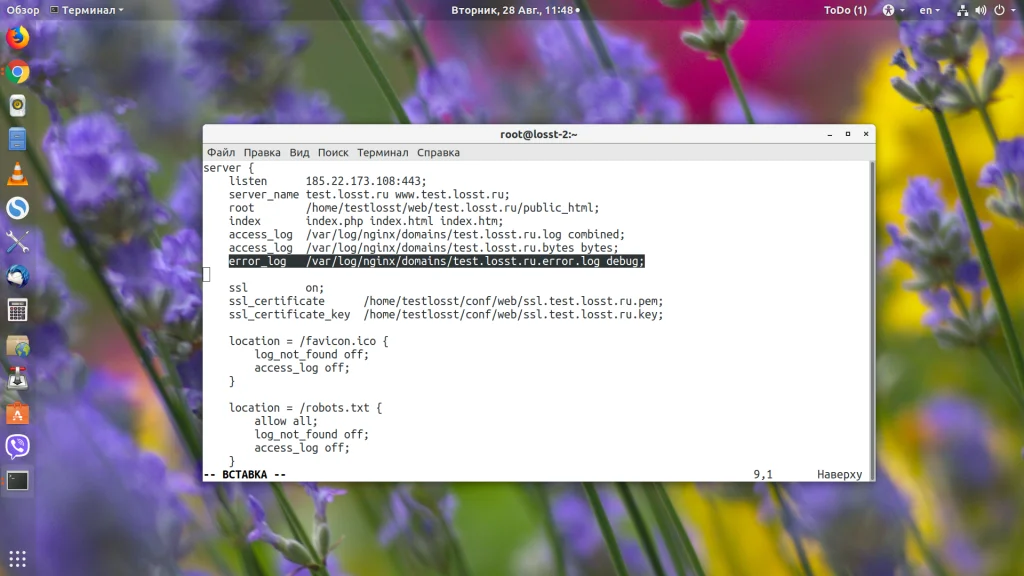Click the index.php index.html line
The width and height of the screenshot is (1024, 576).
click(366, 221)
